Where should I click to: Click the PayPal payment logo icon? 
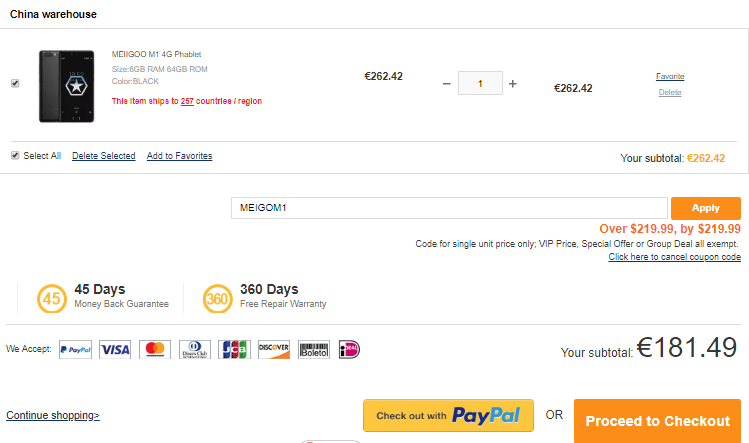pos(75,349)
